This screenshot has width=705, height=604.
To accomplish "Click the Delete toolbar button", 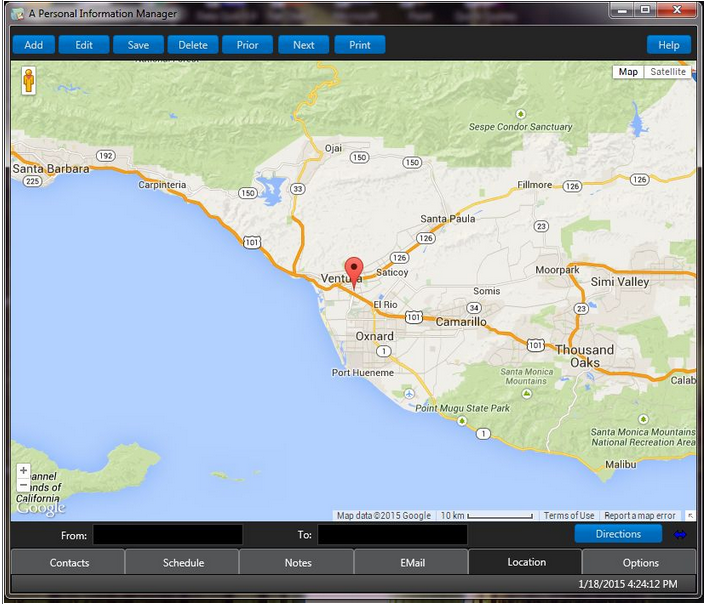I will click(x=193, y=45).
